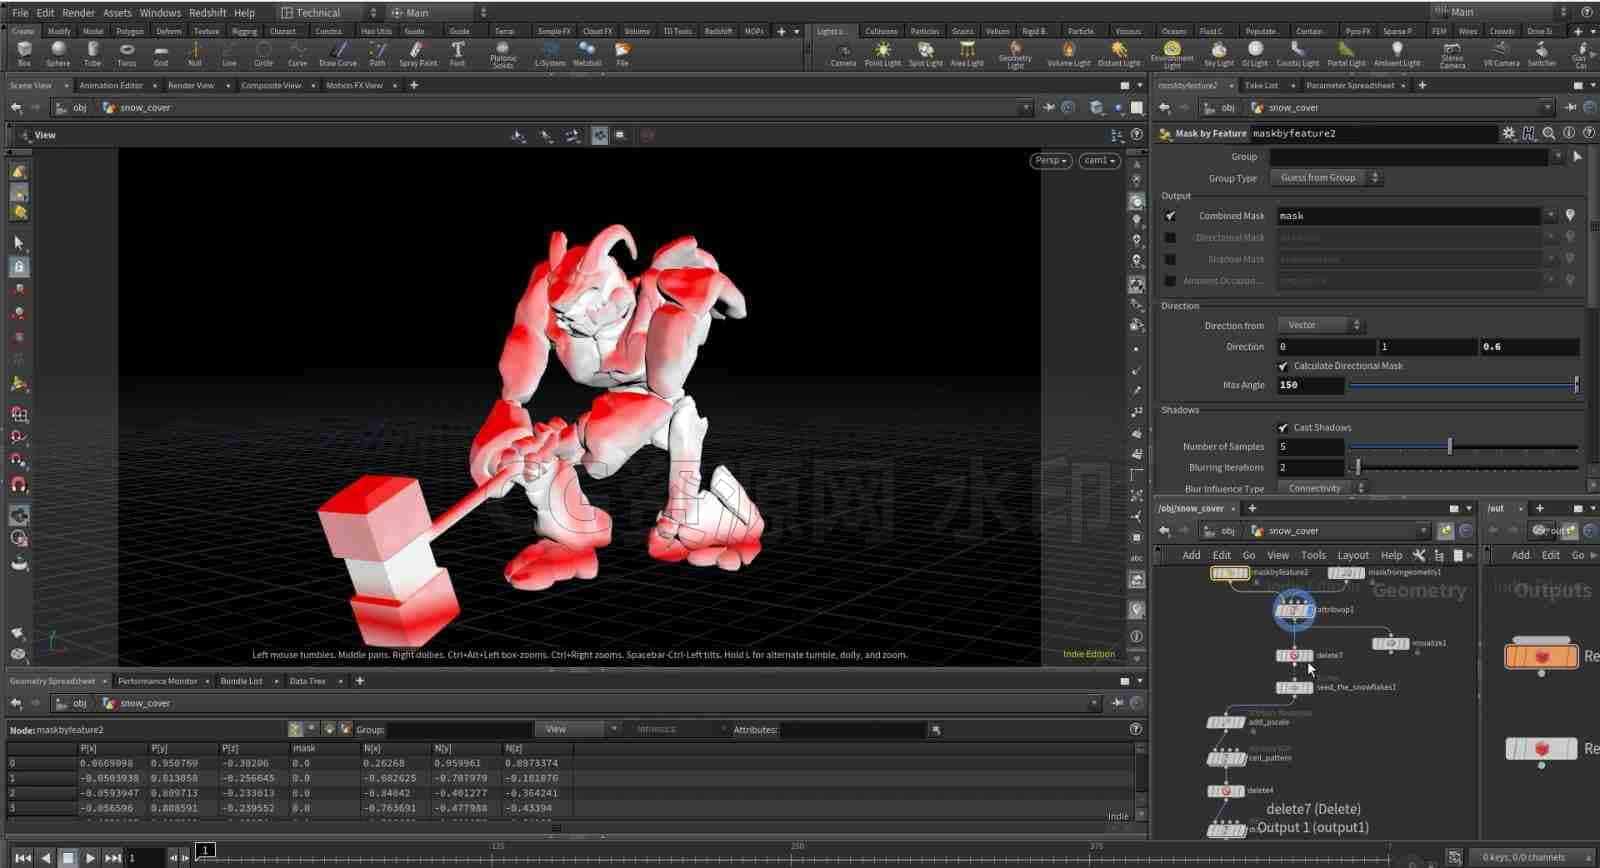Add a Camera from lights shelf
This screenshot has height=868, width=1600.
click(x=843, y=53)
